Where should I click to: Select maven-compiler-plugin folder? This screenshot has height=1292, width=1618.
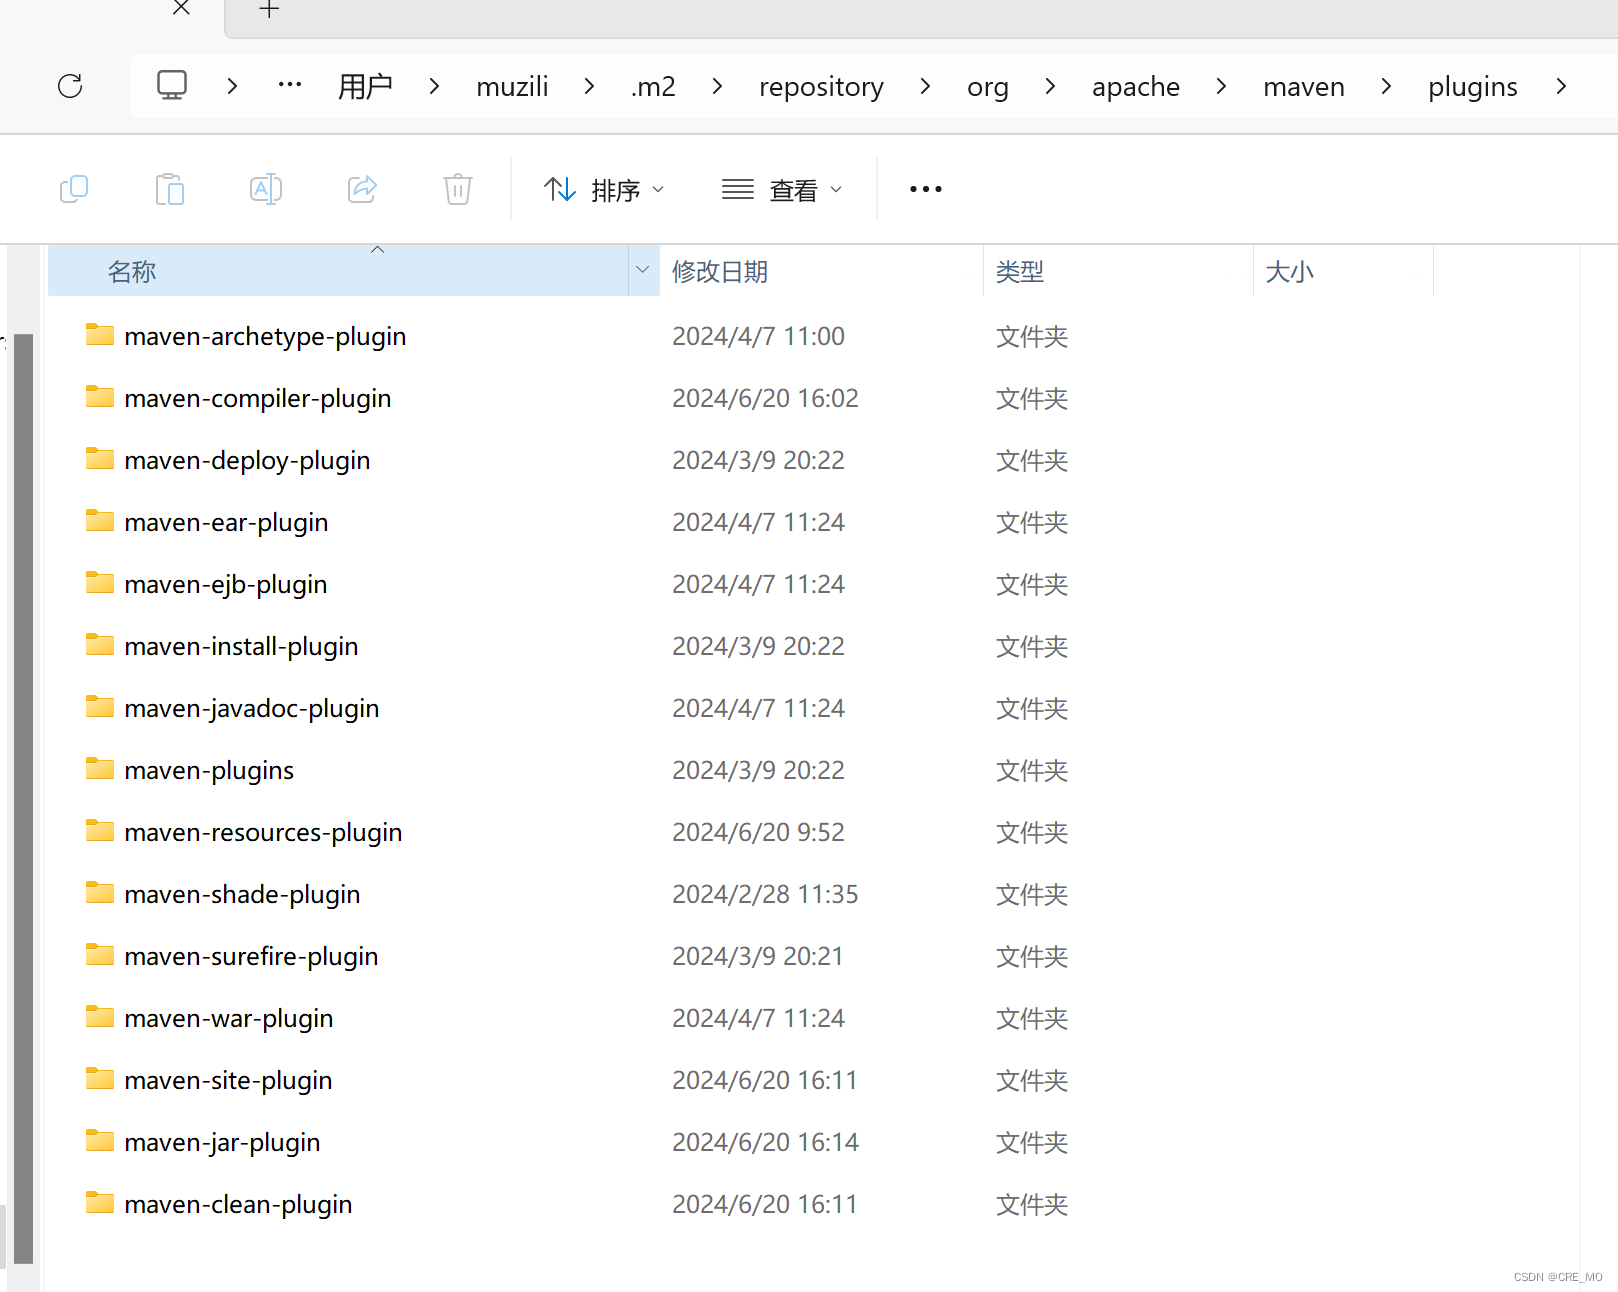pyautogui.click(x=258, y=399)
